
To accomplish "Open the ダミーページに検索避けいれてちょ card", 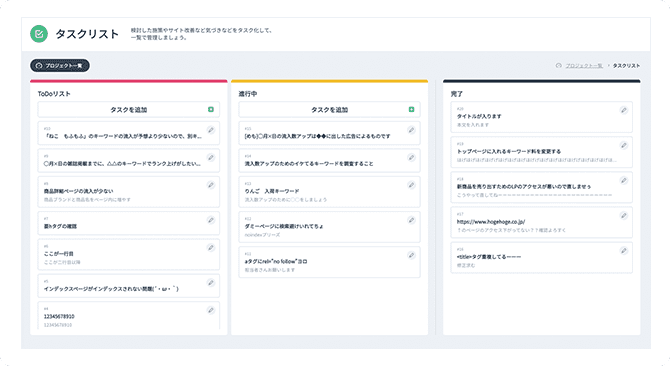I will tap(329, 227).
